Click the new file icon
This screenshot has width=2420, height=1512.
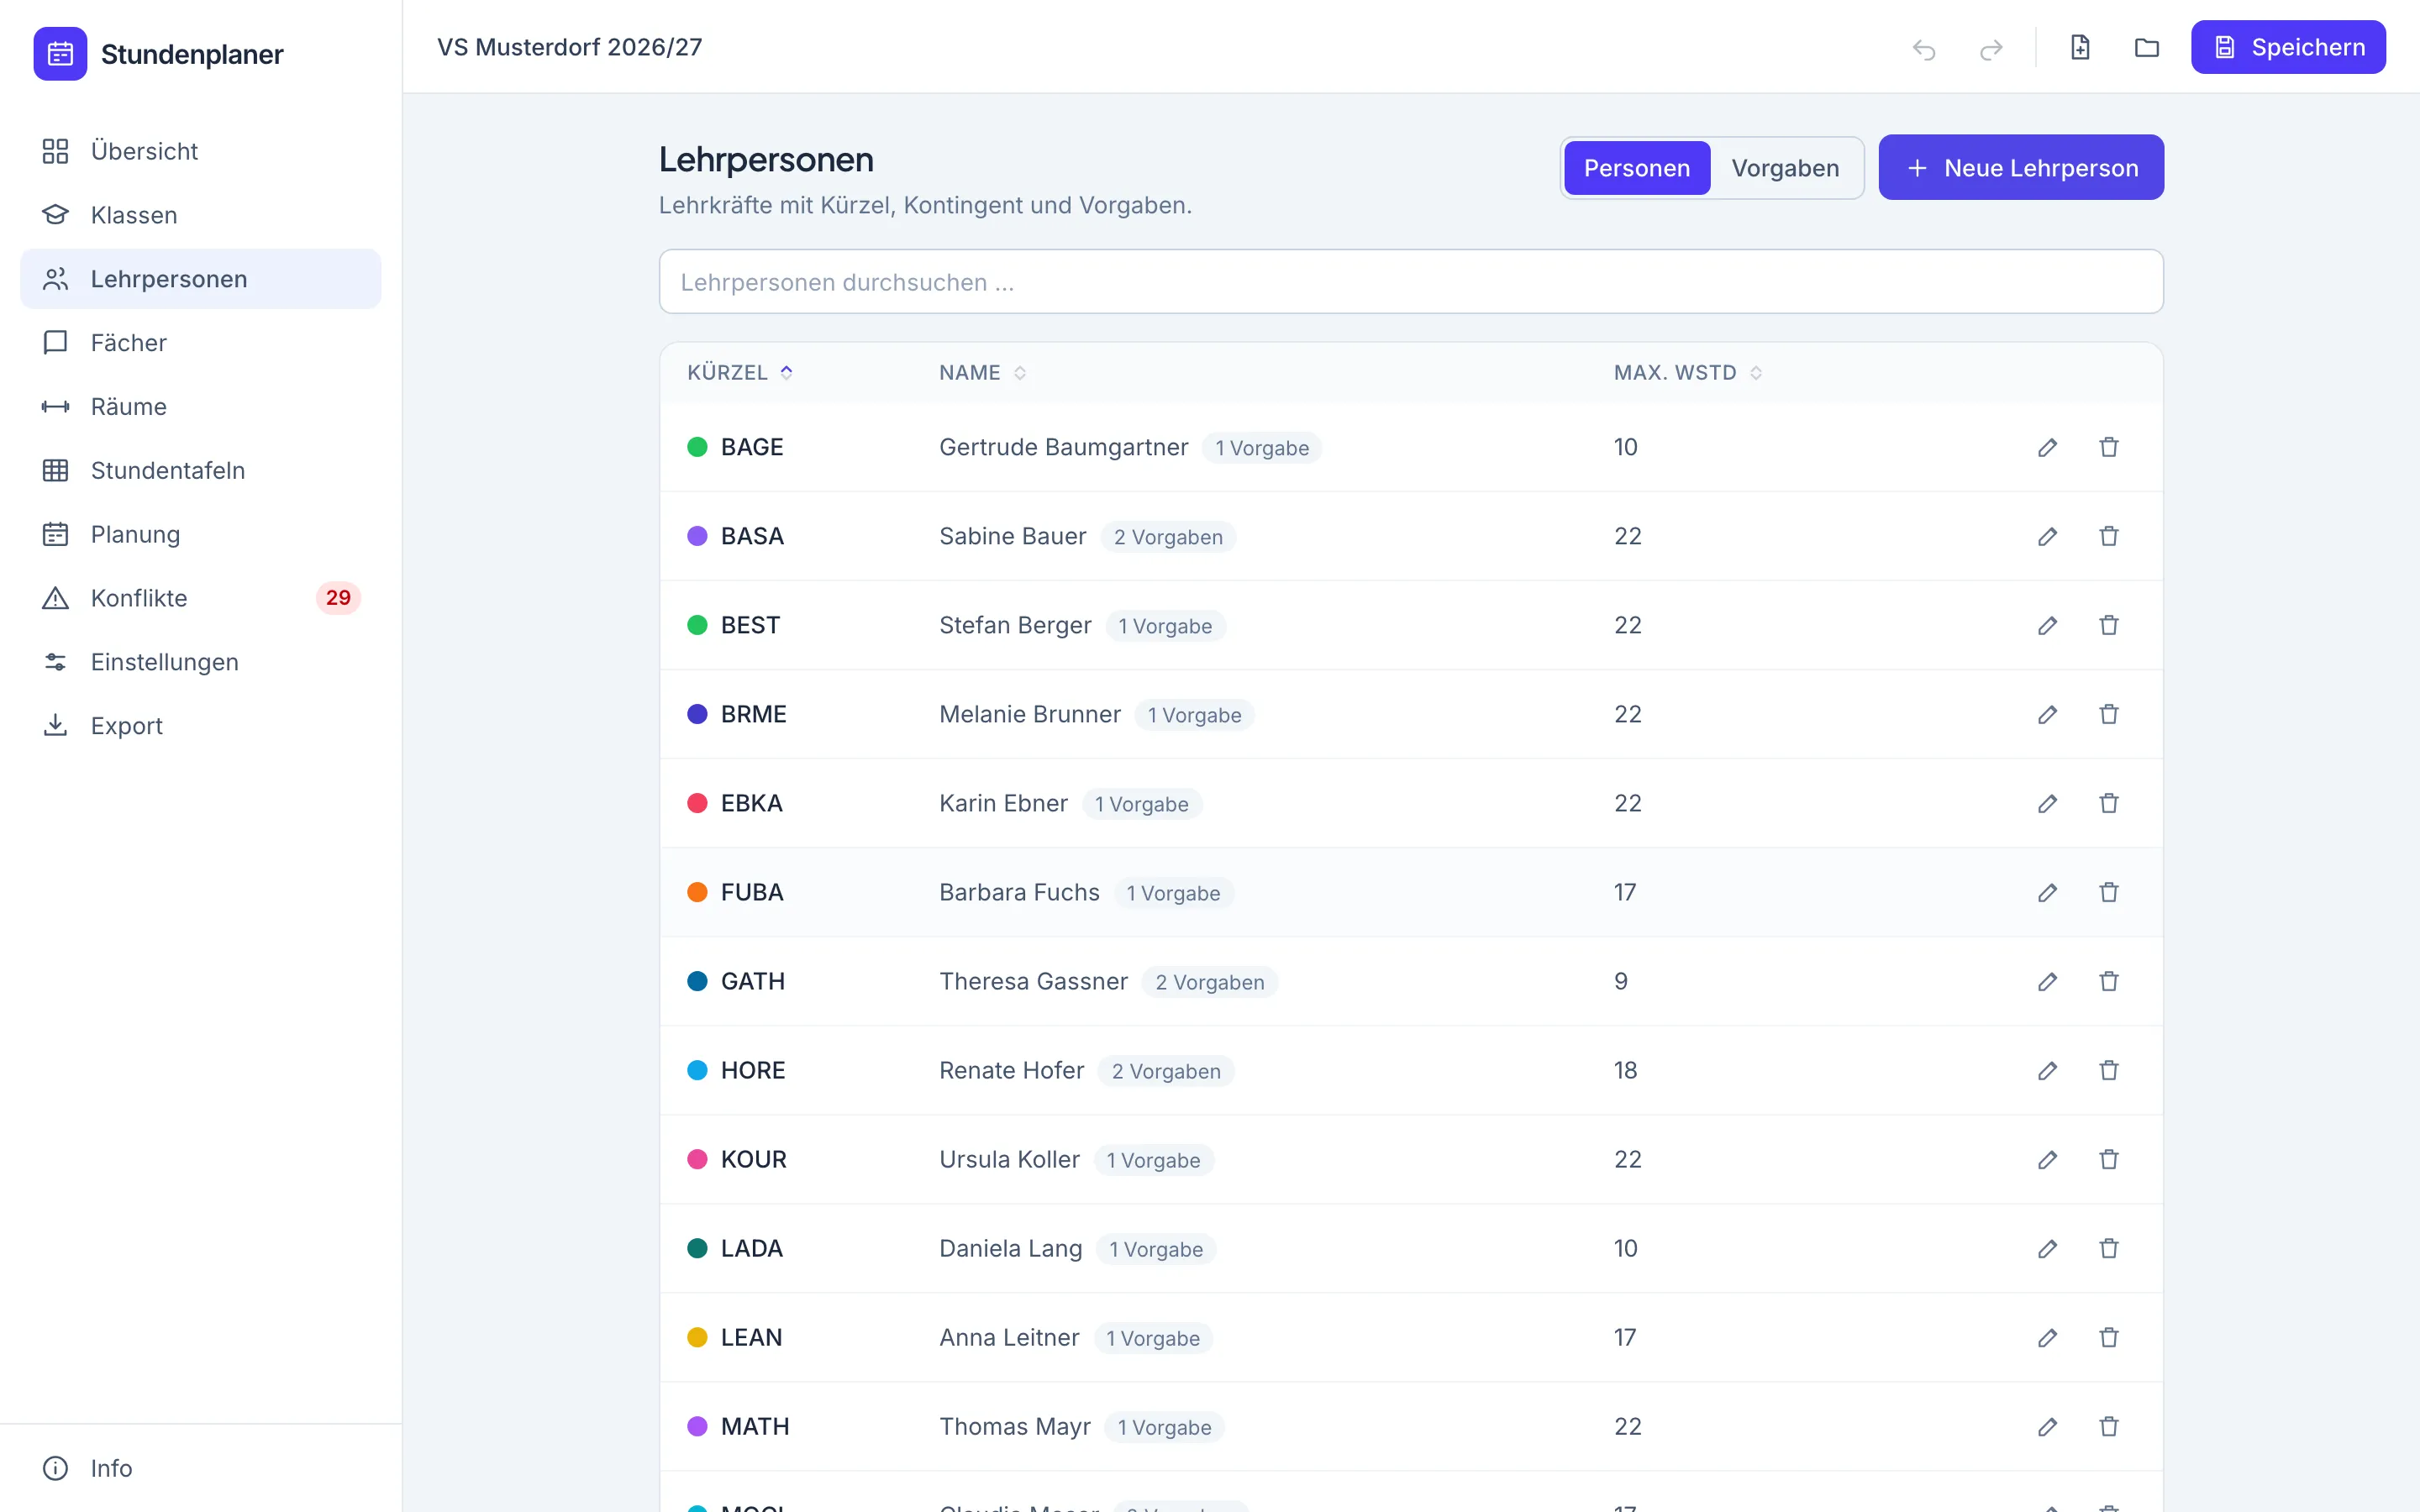(2080, 47)
